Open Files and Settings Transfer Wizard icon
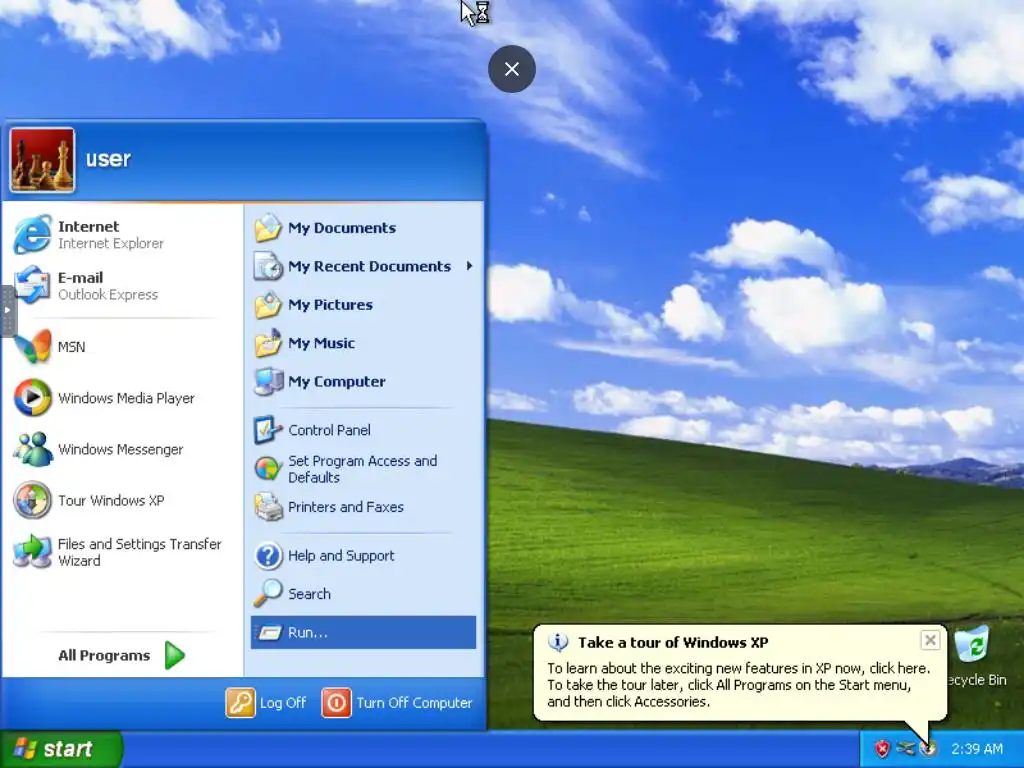Viewport: 1024px width, 768px height. click(32, 552)
